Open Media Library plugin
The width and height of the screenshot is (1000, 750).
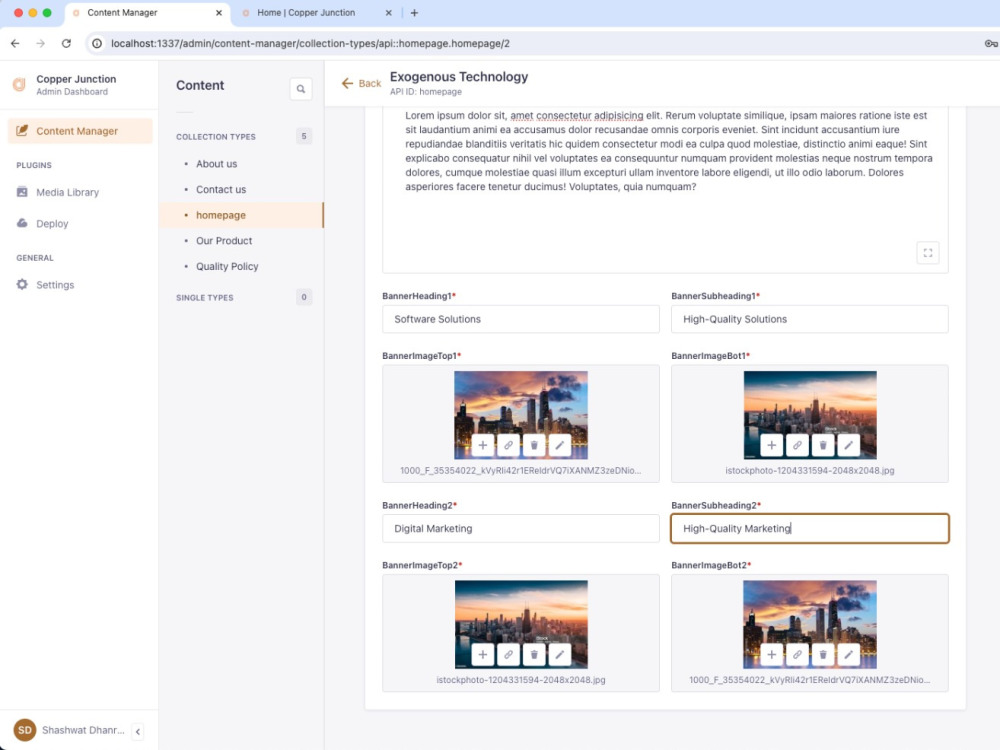pyautogui.click(x=68, y=192)
